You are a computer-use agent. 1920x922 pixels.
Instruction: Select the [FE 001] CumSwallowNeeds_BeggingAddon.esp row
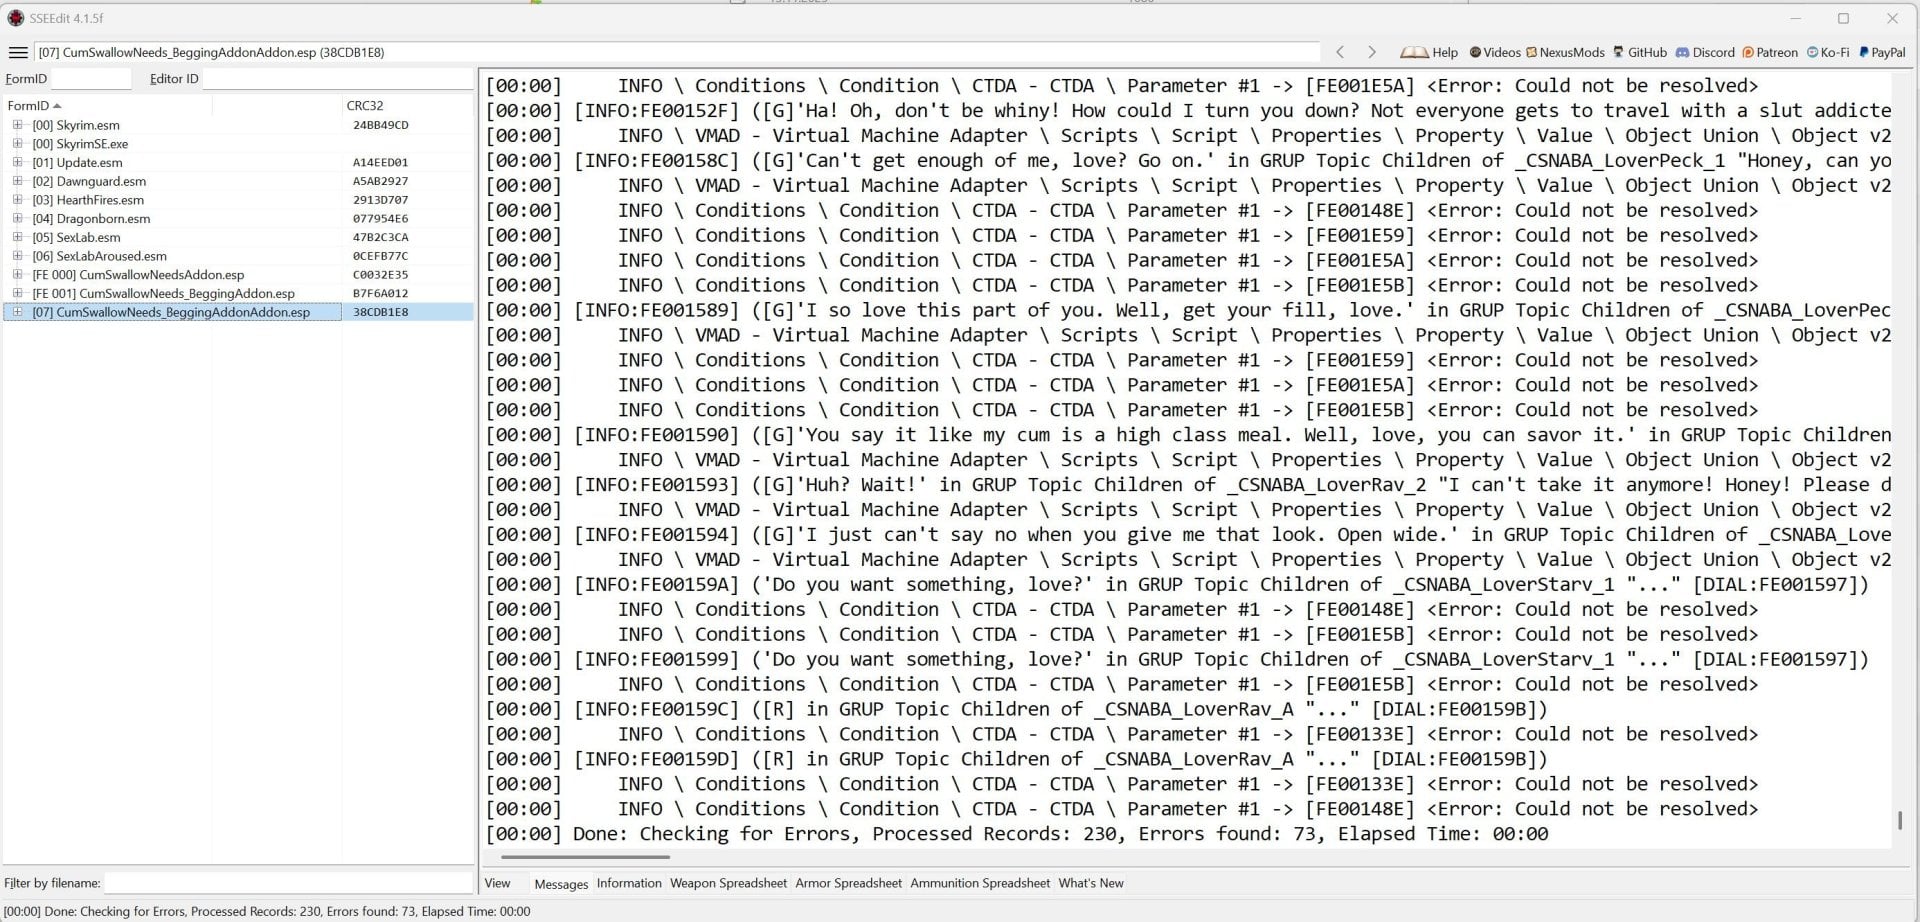coord(238,293)
